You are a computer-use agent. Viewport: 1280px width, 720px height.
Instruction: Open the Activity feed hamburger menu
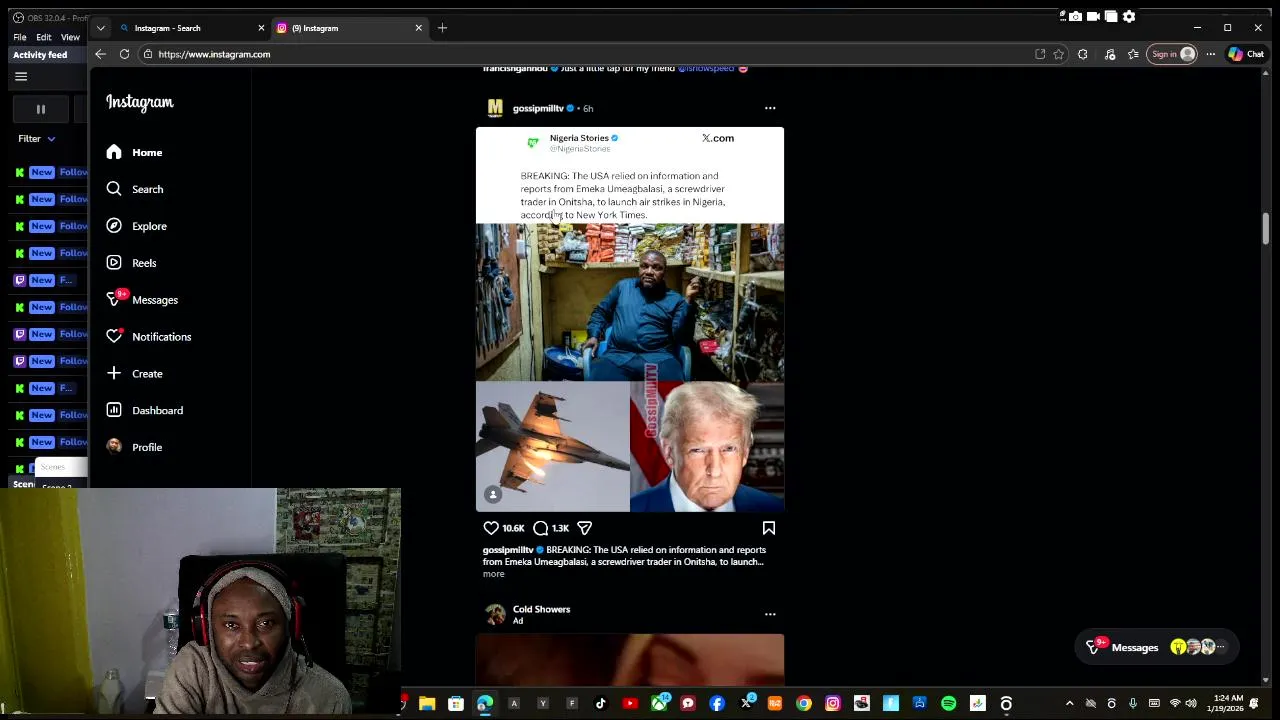(x=21, y=77)
